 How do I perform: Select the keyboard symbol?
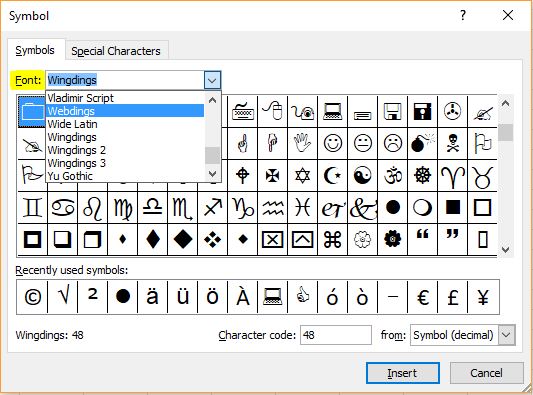[243, 111]
